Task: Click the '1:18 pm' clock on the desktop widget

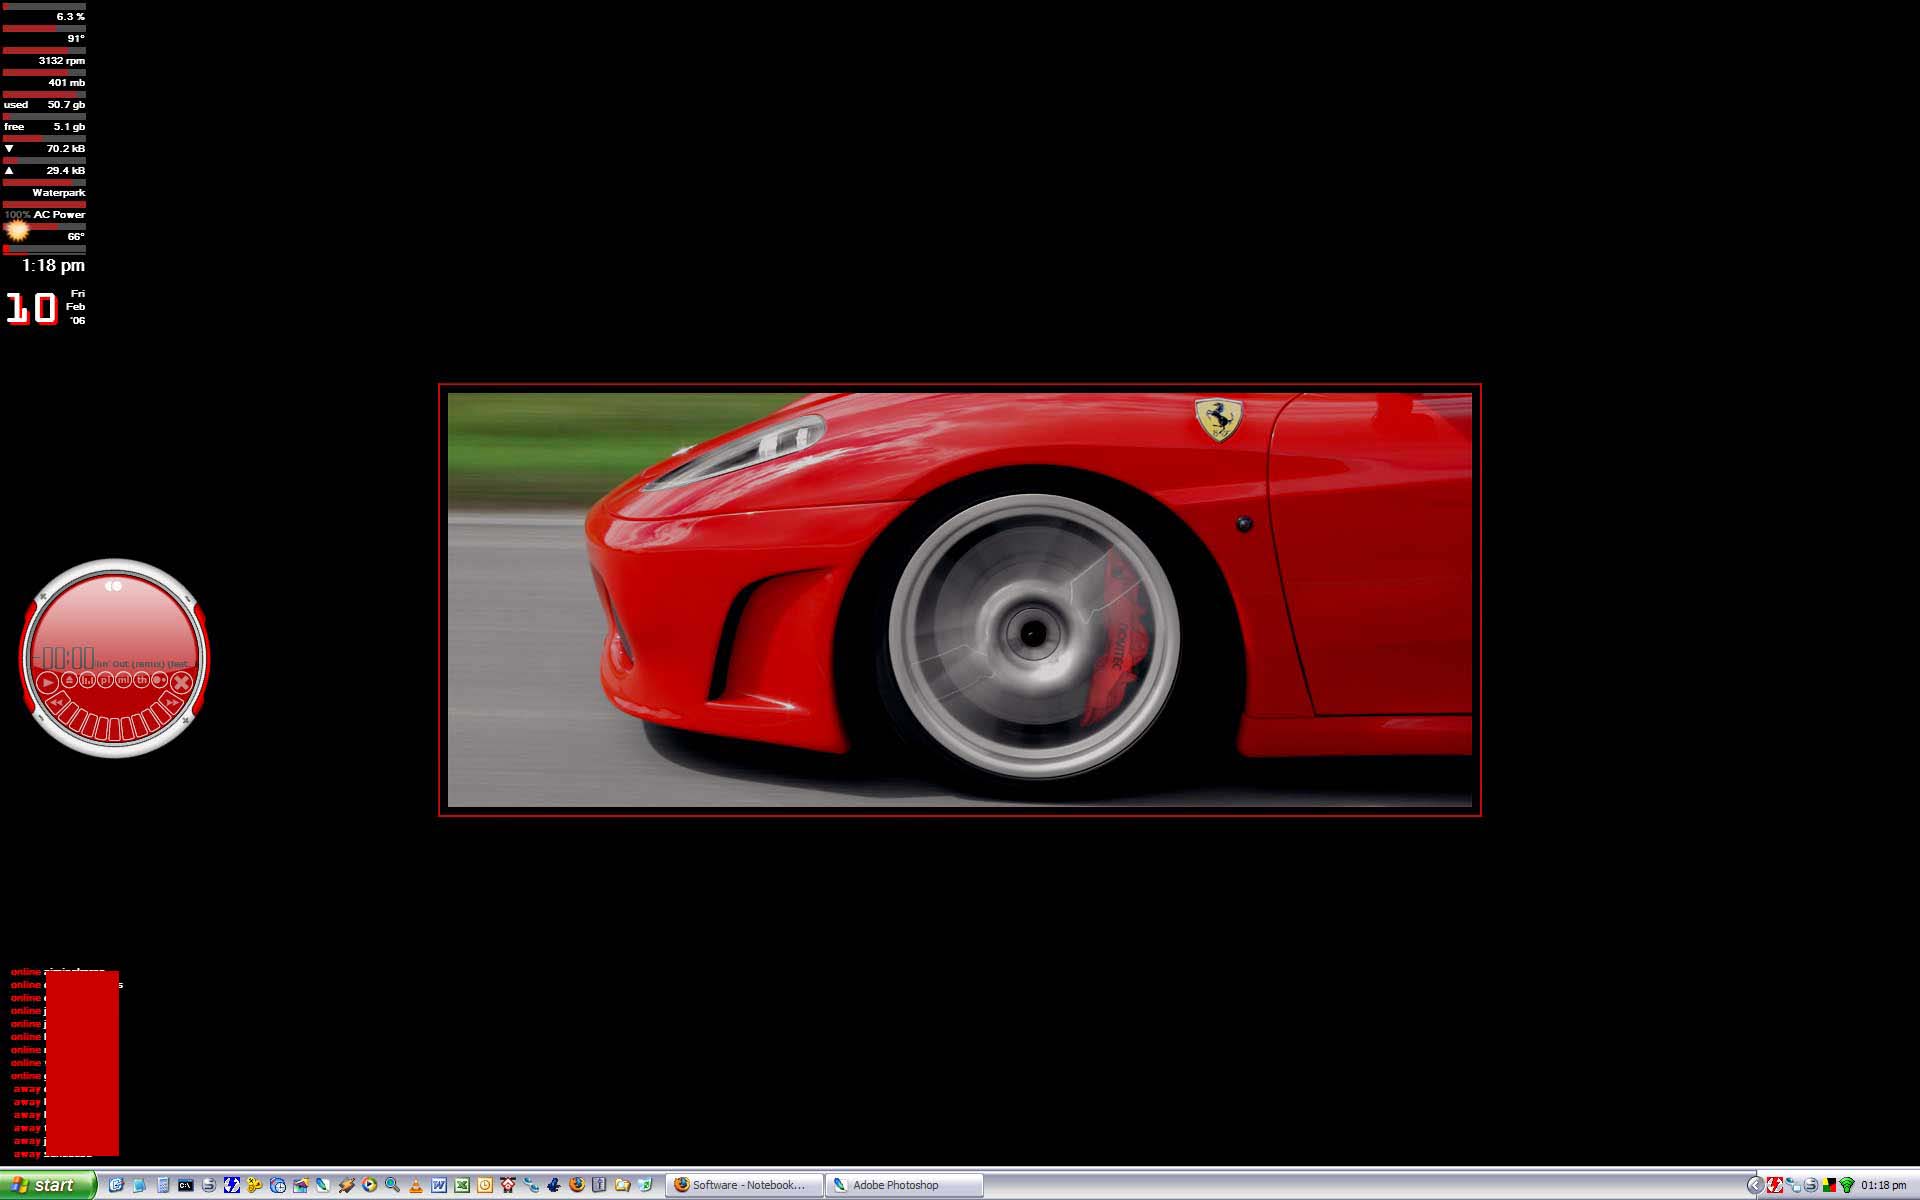Action: pos(53,265)
